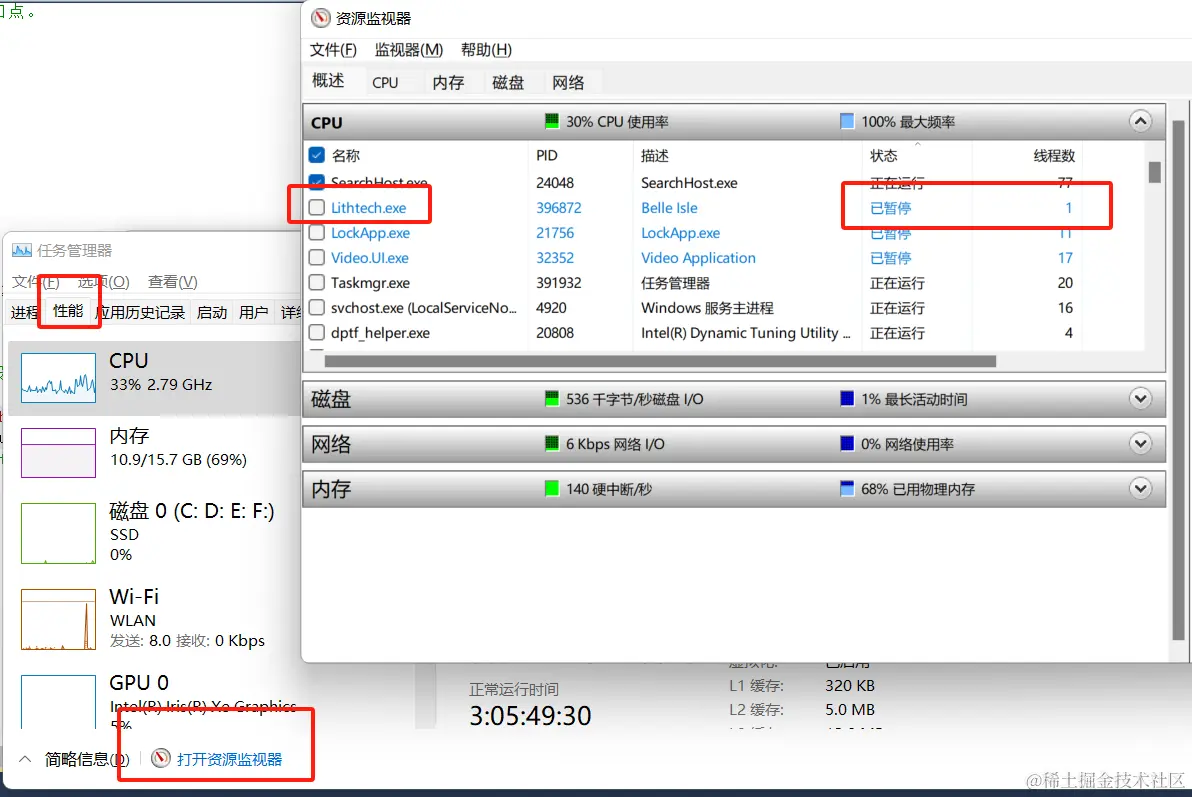Toggle the 名称 select-all checkbox
Image resolution: width=1192 pixels, height=797 pixels.
click(x=317, y=155)
